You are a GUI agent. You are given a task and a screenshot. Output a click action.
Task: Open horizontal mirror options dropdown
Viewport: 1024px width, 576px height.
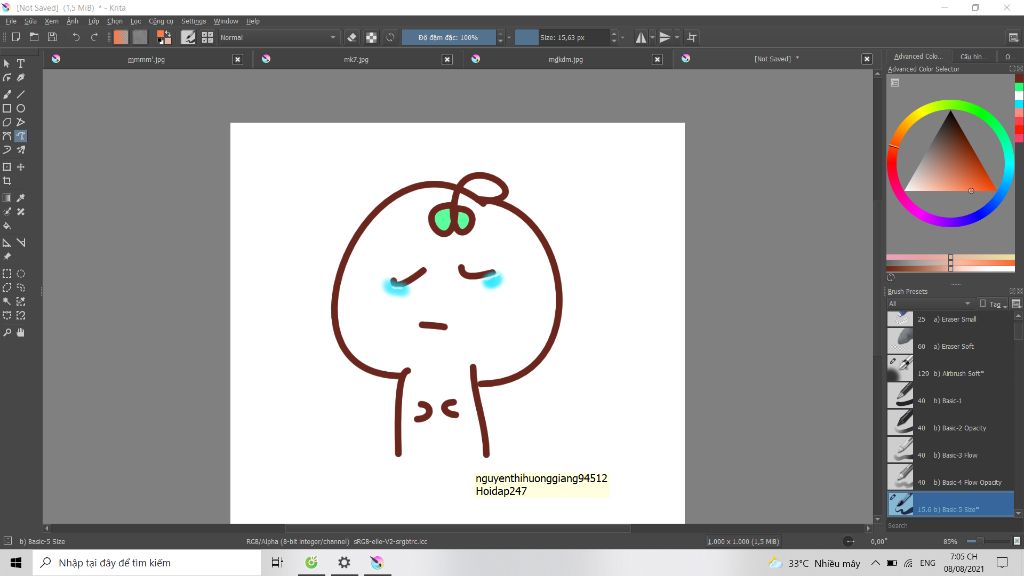pos(652,37)
